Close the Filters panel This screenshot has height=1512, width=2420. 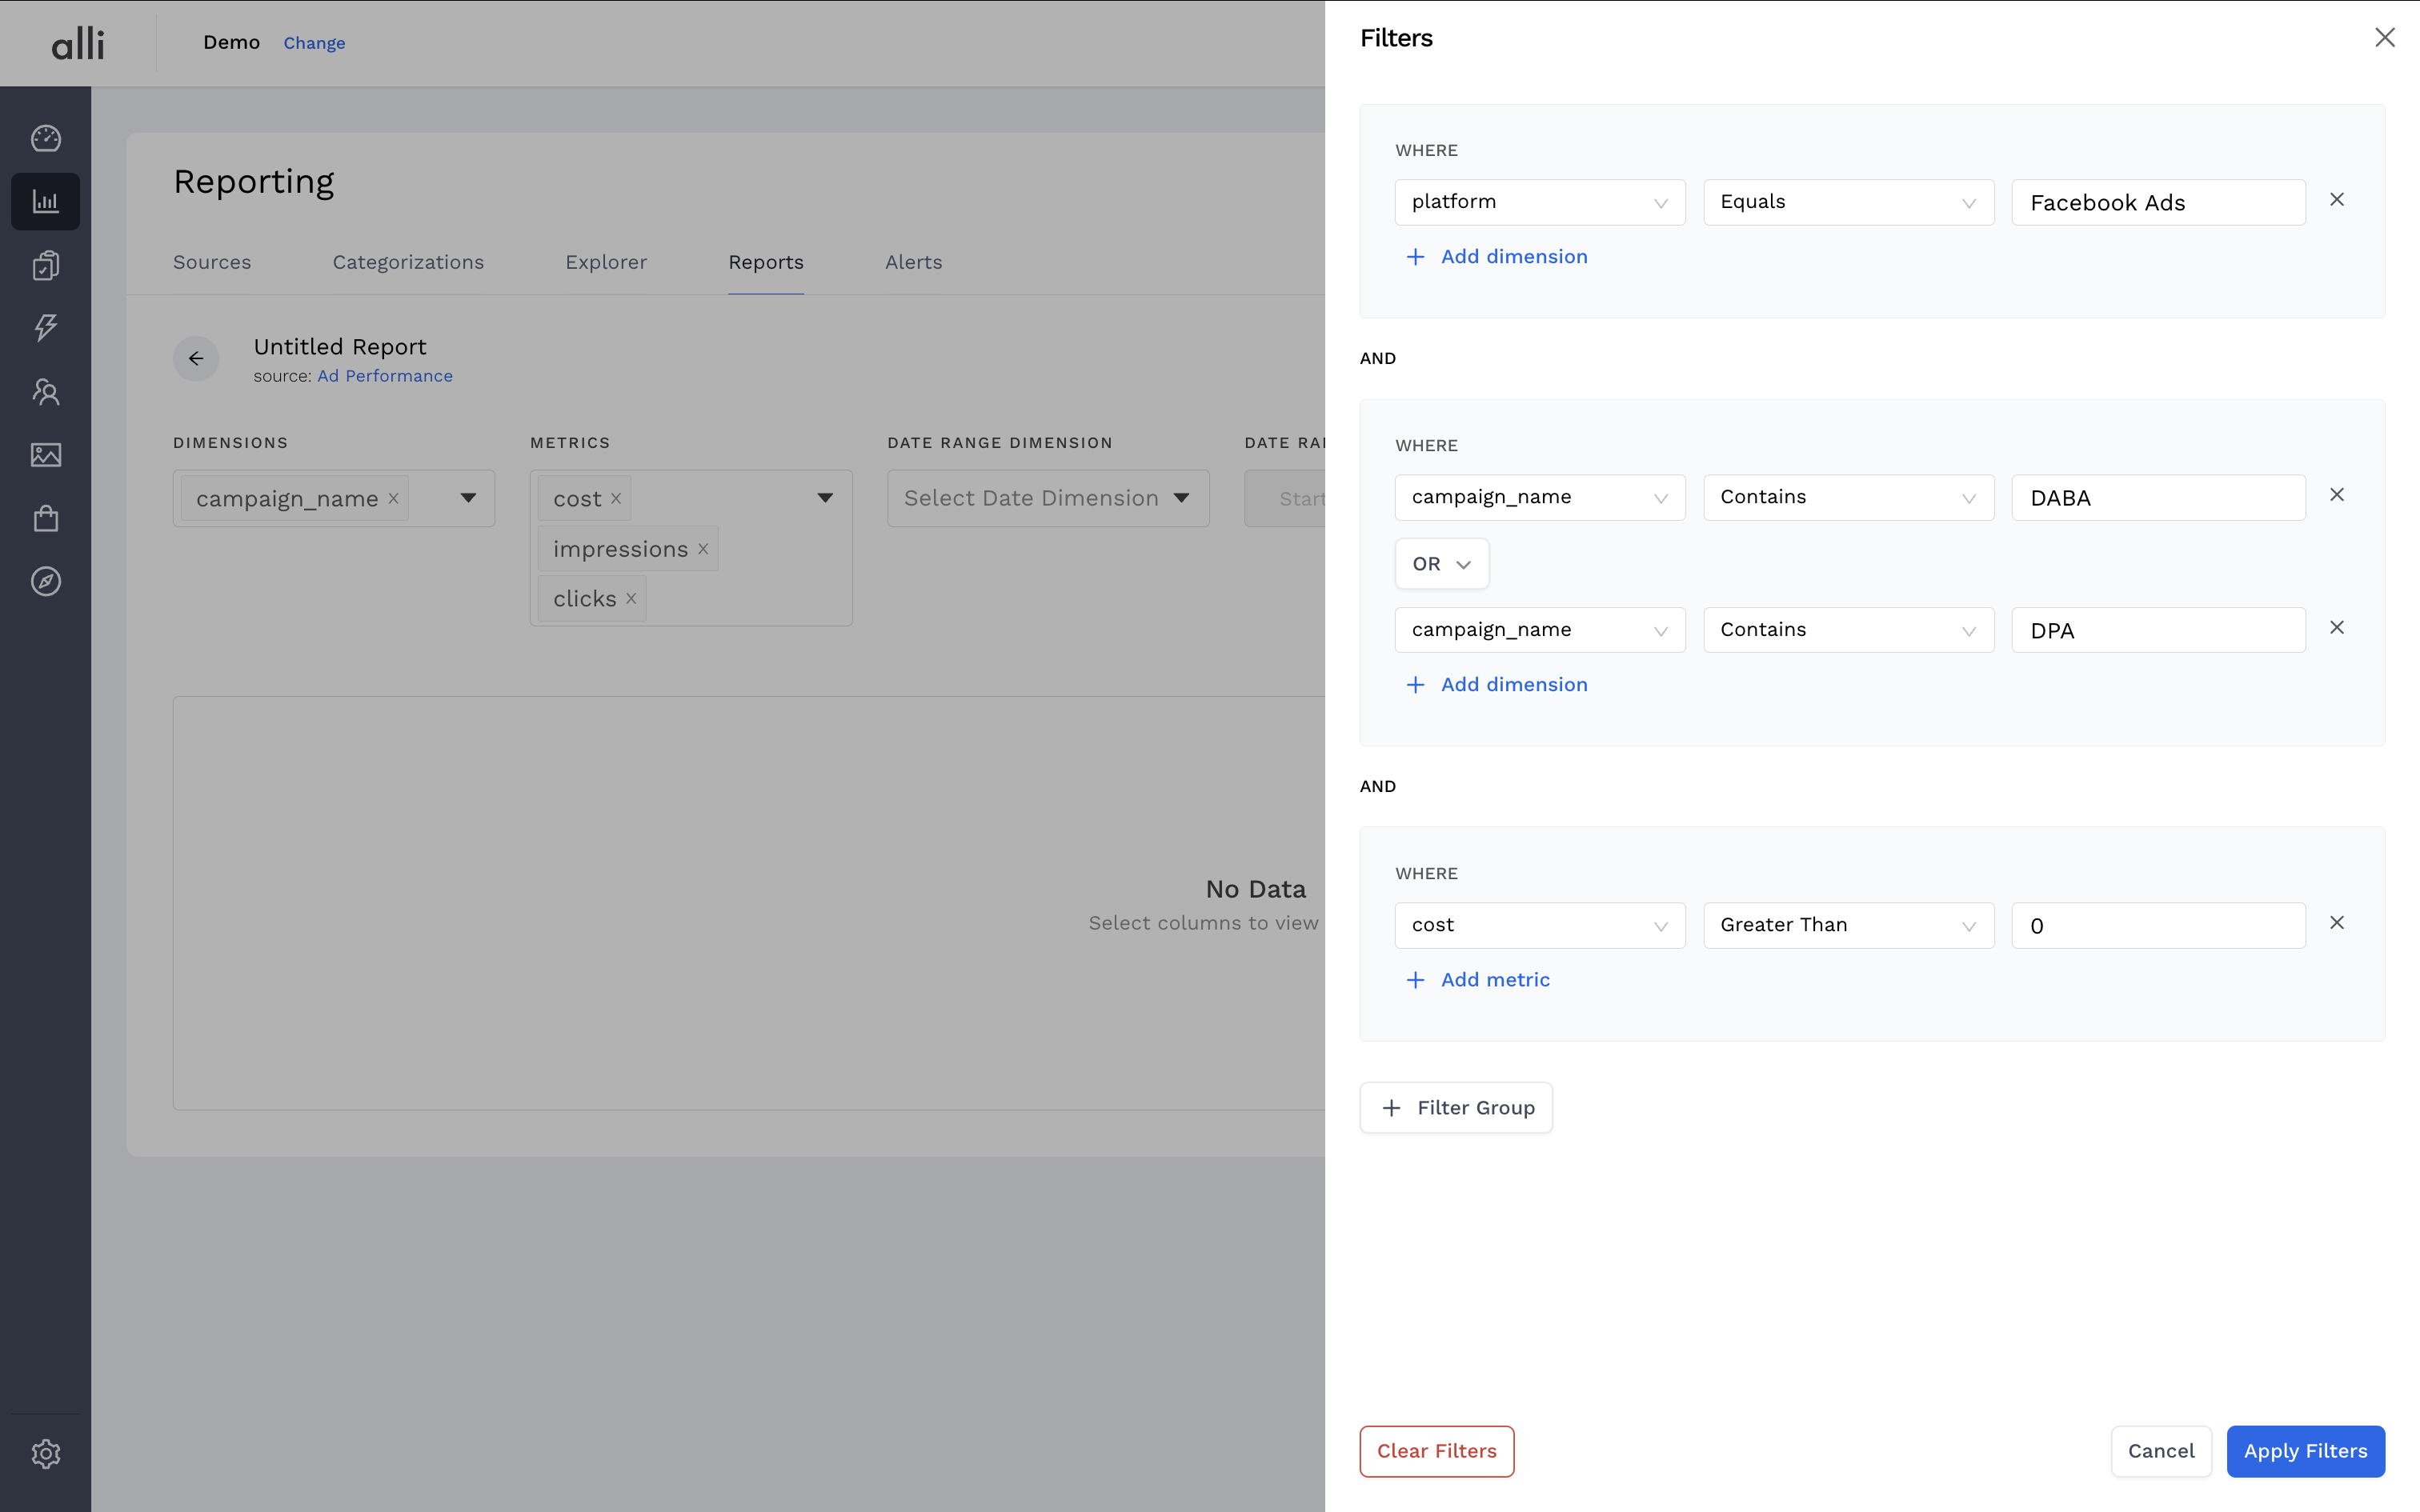2384,38
